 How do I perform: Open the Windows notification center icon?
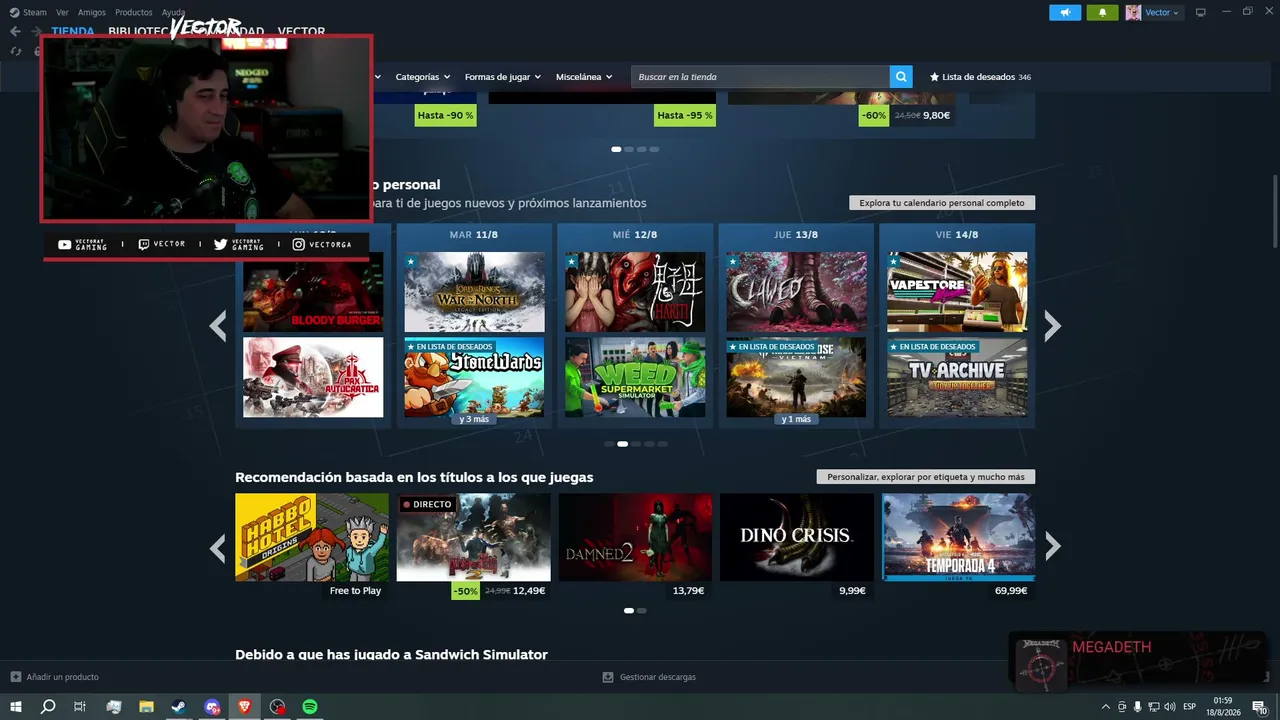click(x=1259, y=707)
